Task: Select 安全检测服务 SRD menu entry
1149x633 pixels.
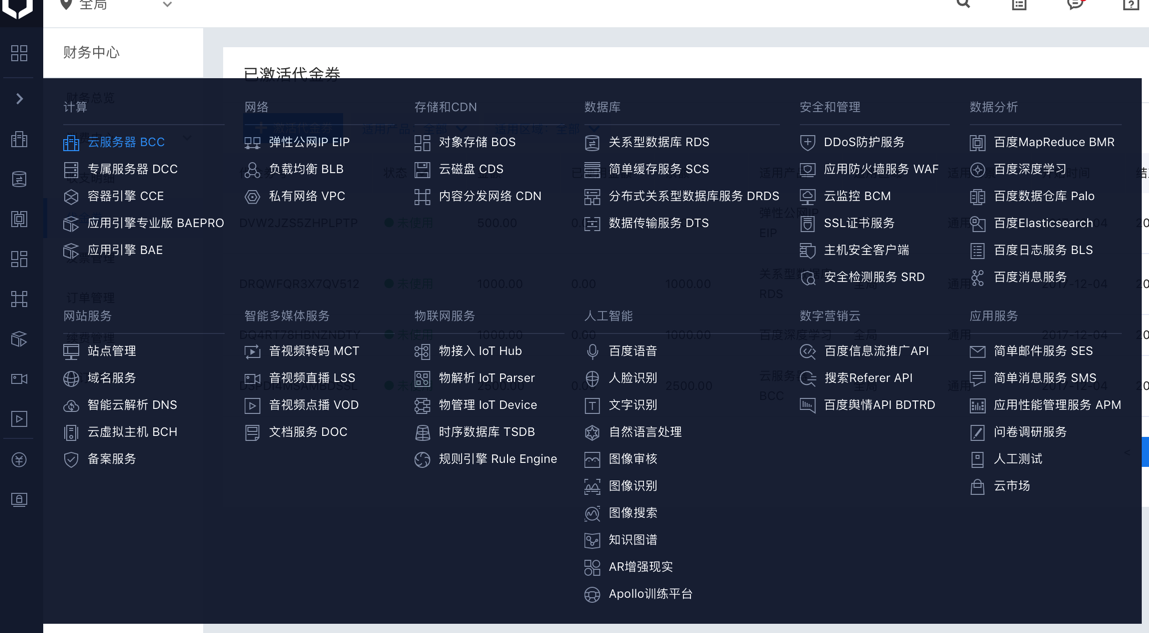Action: click(x=874, y=277)
